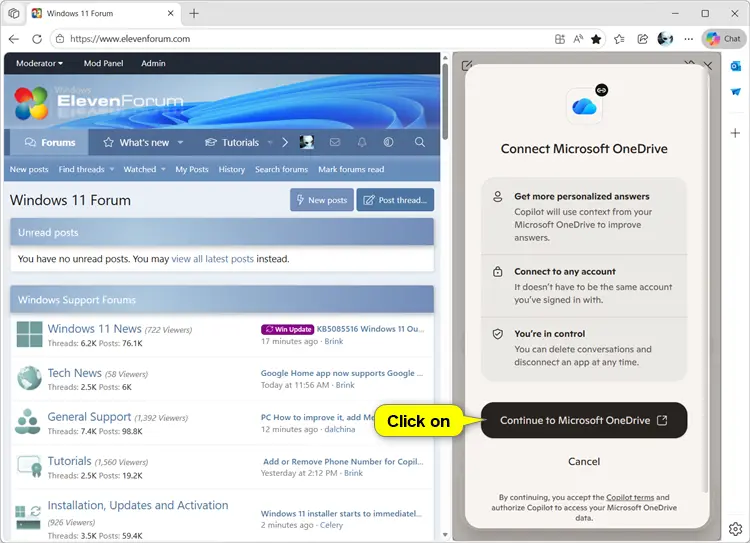Open the History link
750x543 pixels.
(x=232, y=169)
